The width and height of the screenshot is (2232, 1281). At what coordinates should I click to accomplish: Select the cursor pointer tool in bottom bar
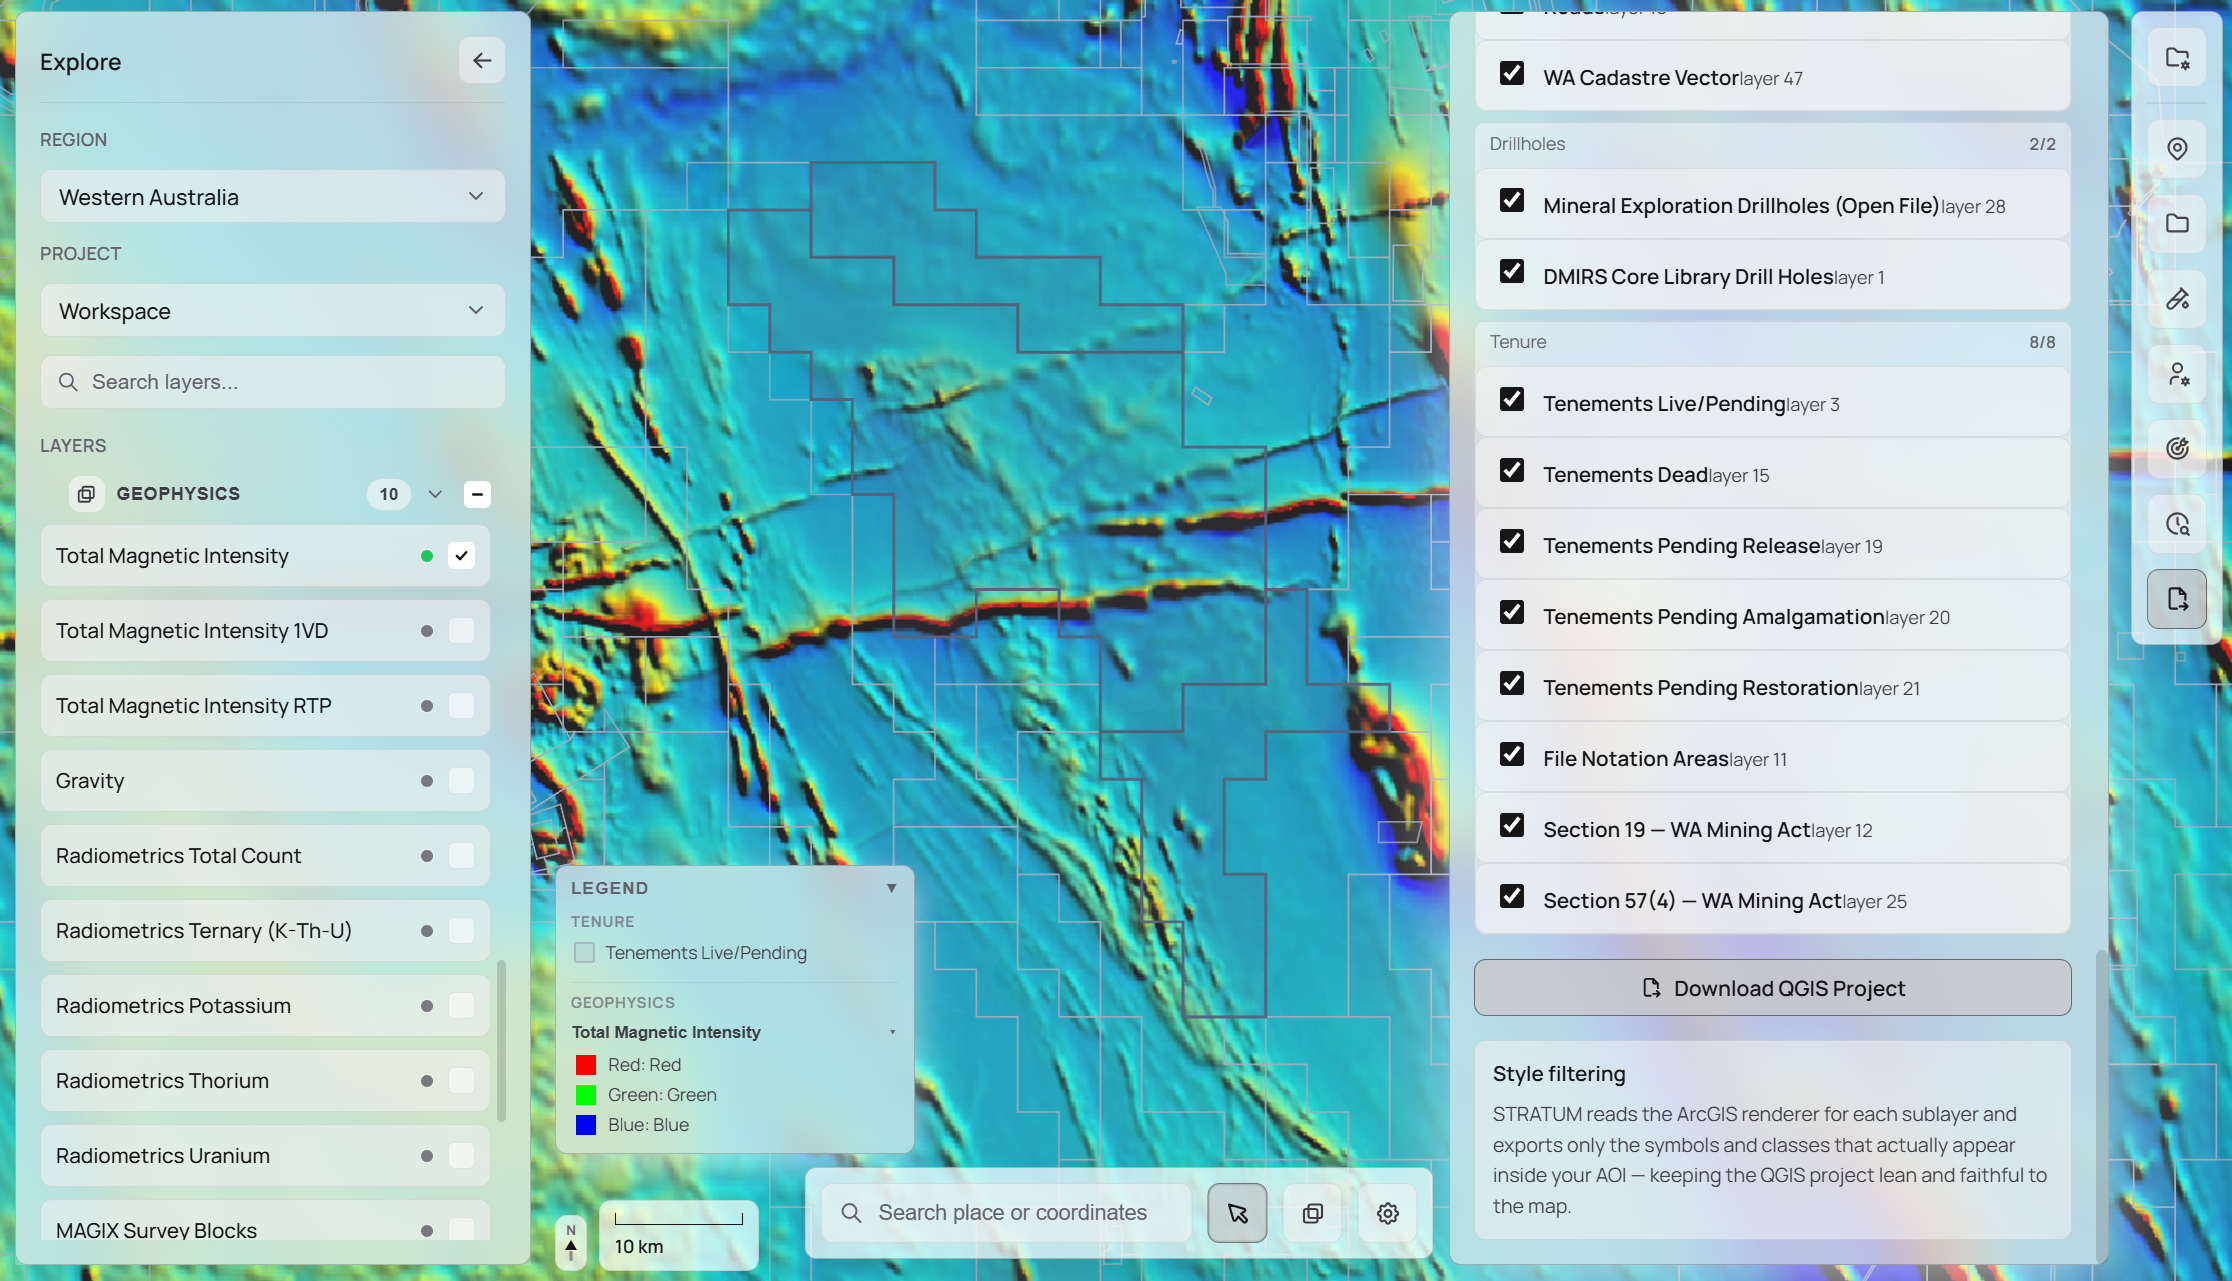pos(1237,1213)
